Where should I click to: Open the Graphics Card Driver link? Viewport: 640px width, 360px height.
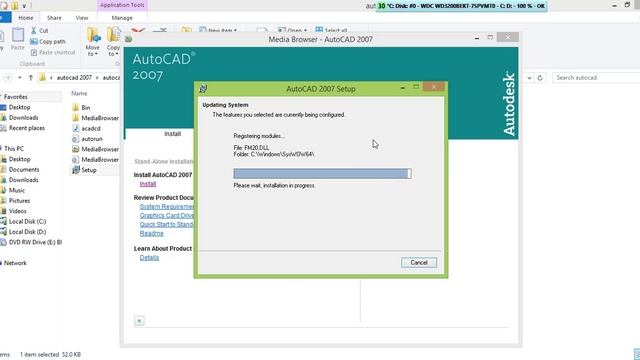click(167, 216)
